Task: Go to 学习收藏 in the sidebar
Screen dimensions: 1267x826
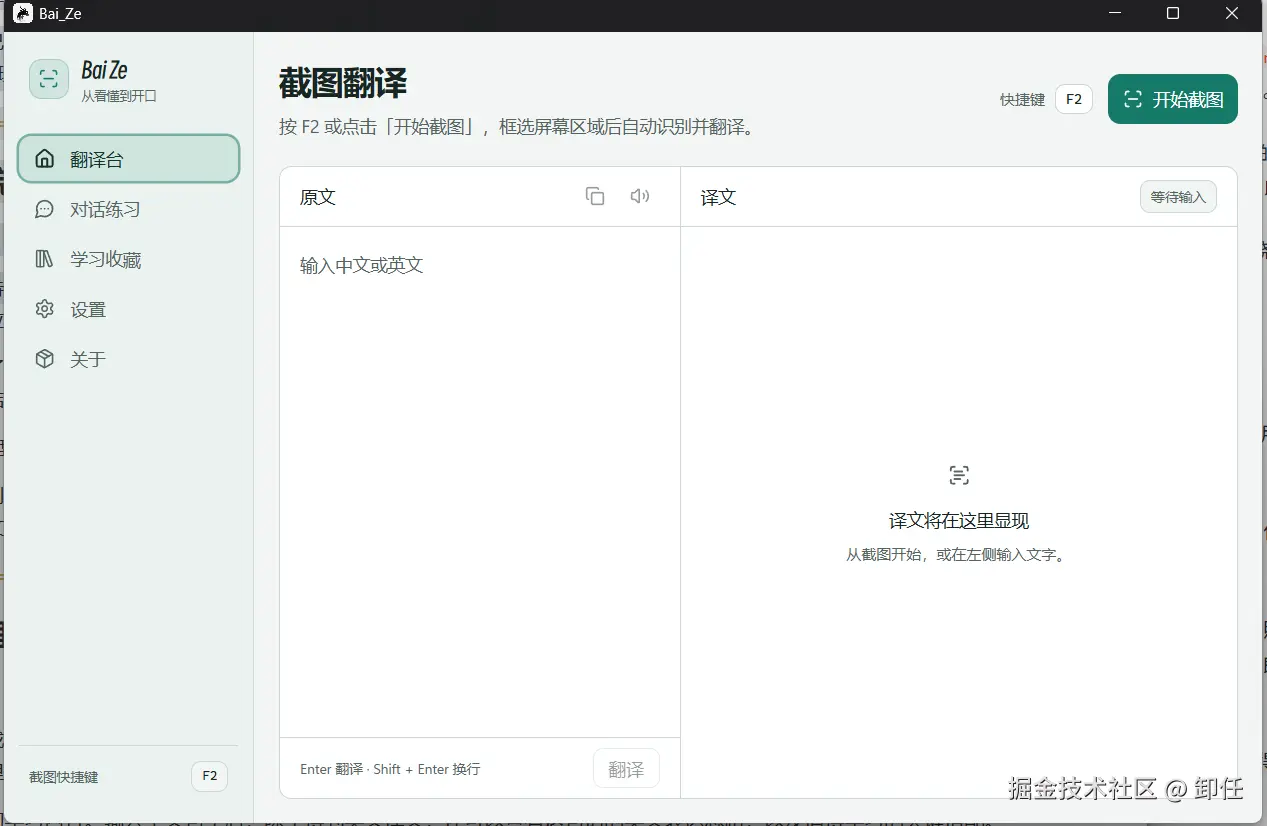Action: 129,259
